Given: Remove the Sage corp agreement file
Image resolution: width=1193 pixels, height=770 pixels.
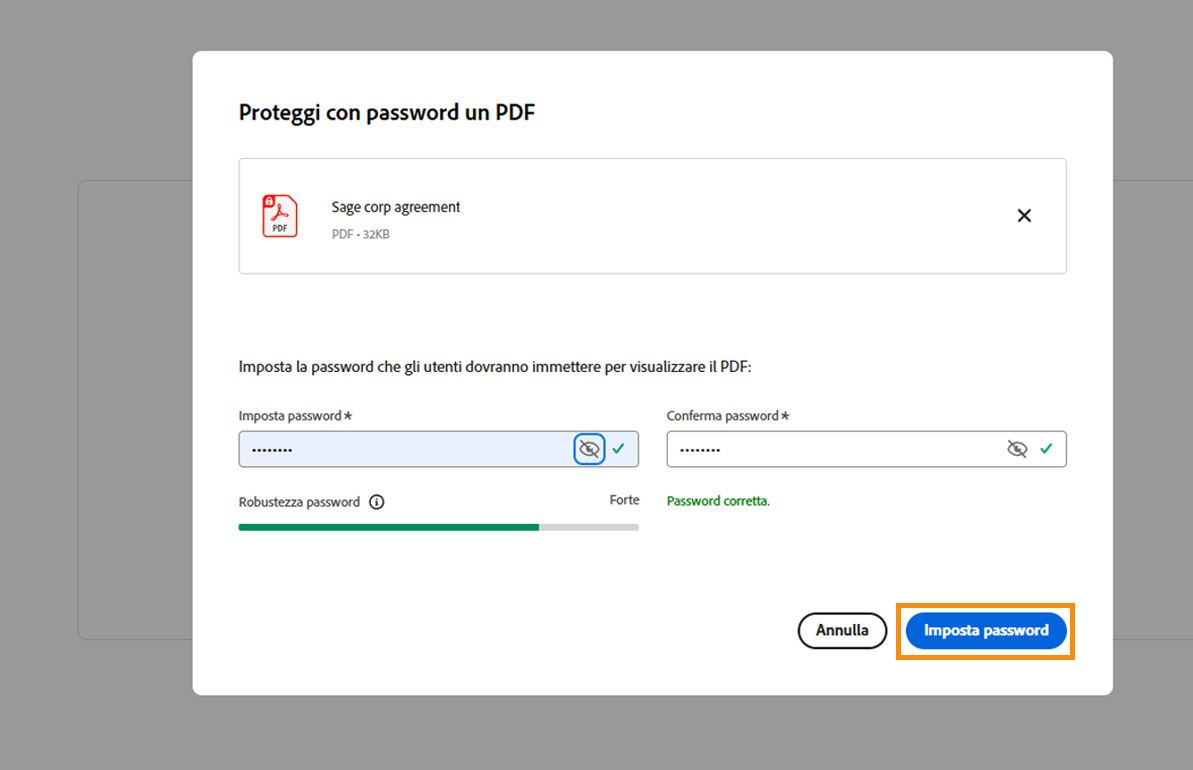Looking at the screenshot, I should [1024, 215].
